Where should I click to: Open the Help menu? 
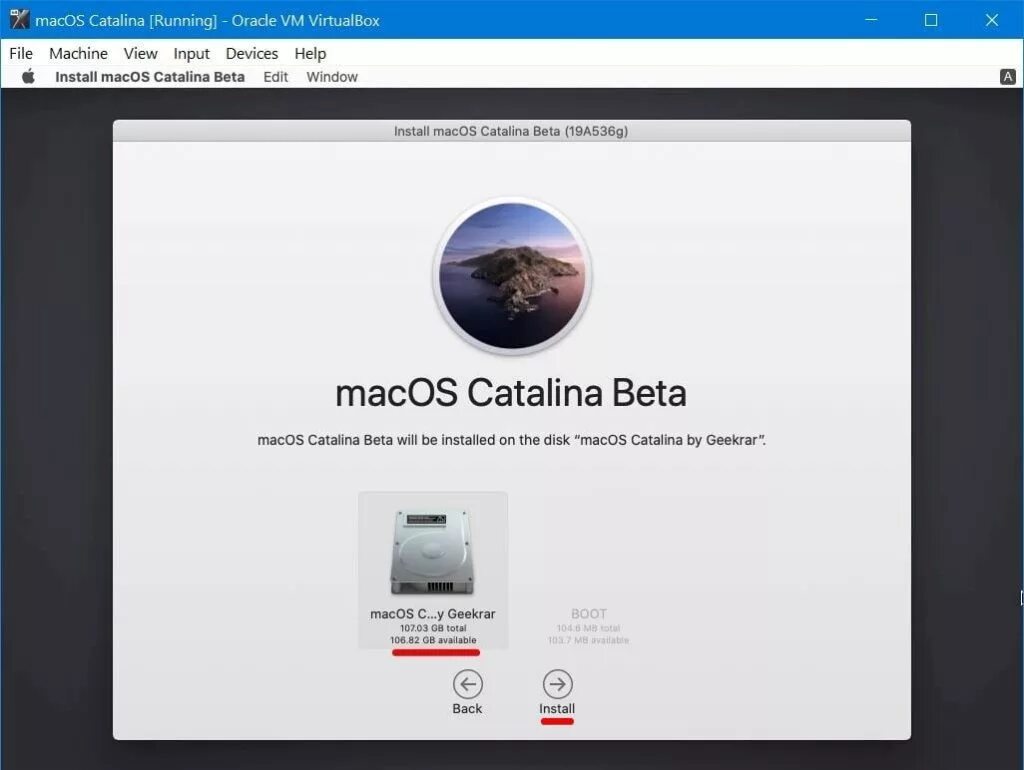pyautogui.click(x=310, y=54)
